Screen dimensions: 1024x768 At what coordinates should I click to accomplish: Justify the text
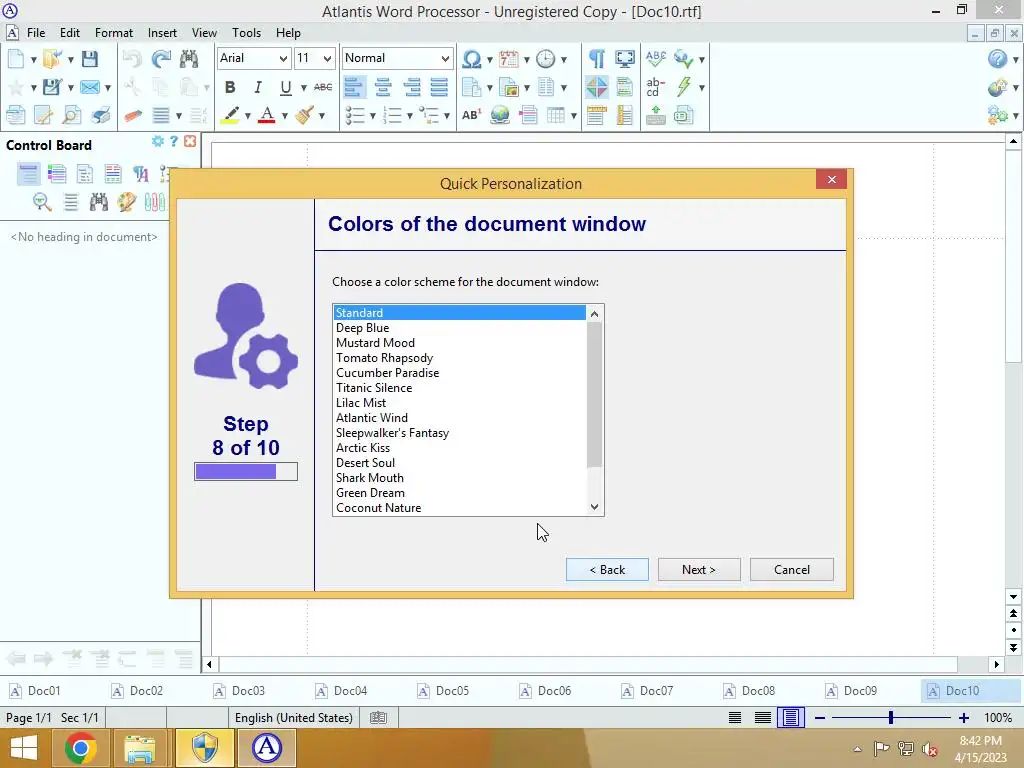(x=440, y=87)
